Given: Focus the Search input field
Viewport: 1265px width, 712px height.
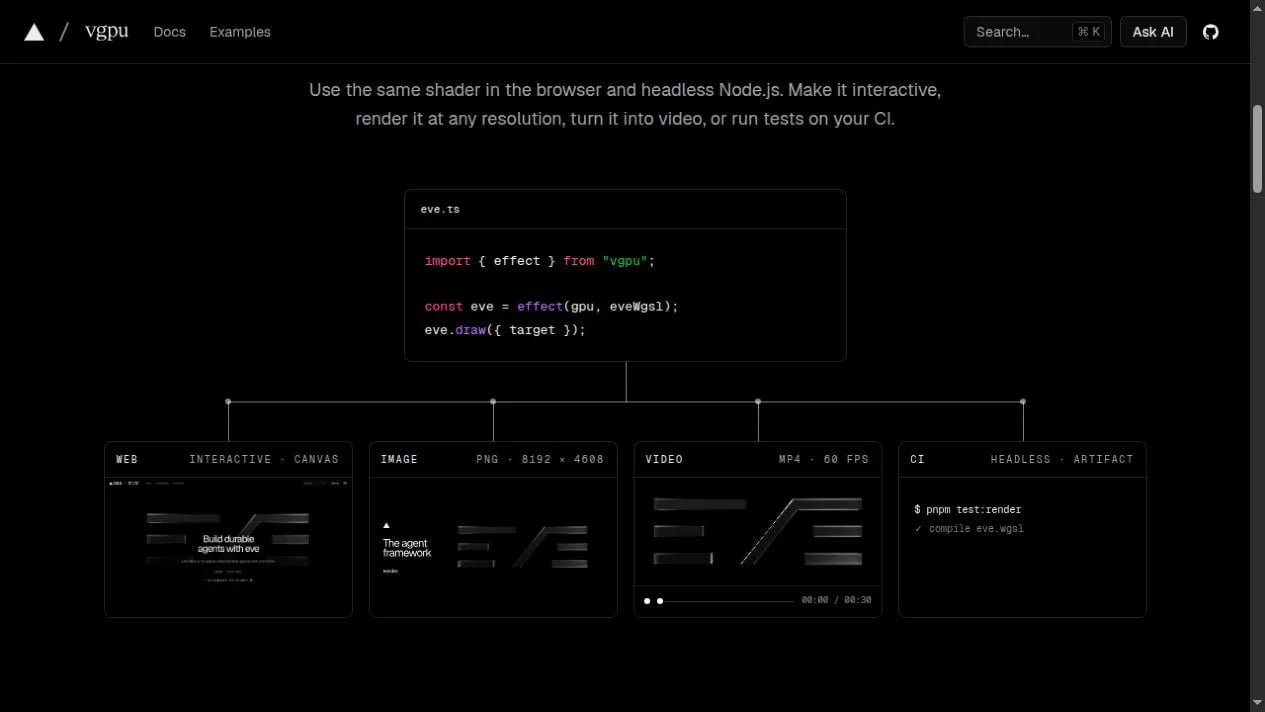Looking at the screenshot, I should click(x=1037, y=32).
